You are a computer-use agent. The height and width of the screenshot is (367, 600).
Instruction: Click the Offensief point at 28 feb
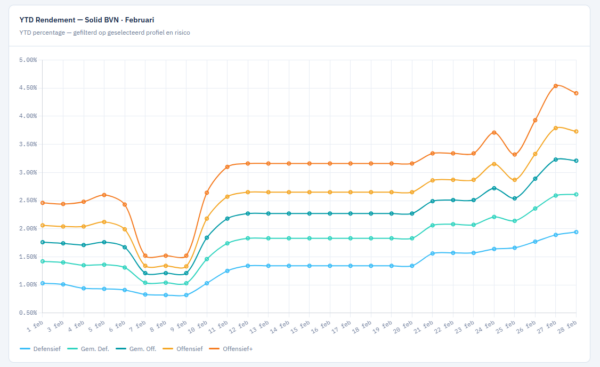[576, 131]
